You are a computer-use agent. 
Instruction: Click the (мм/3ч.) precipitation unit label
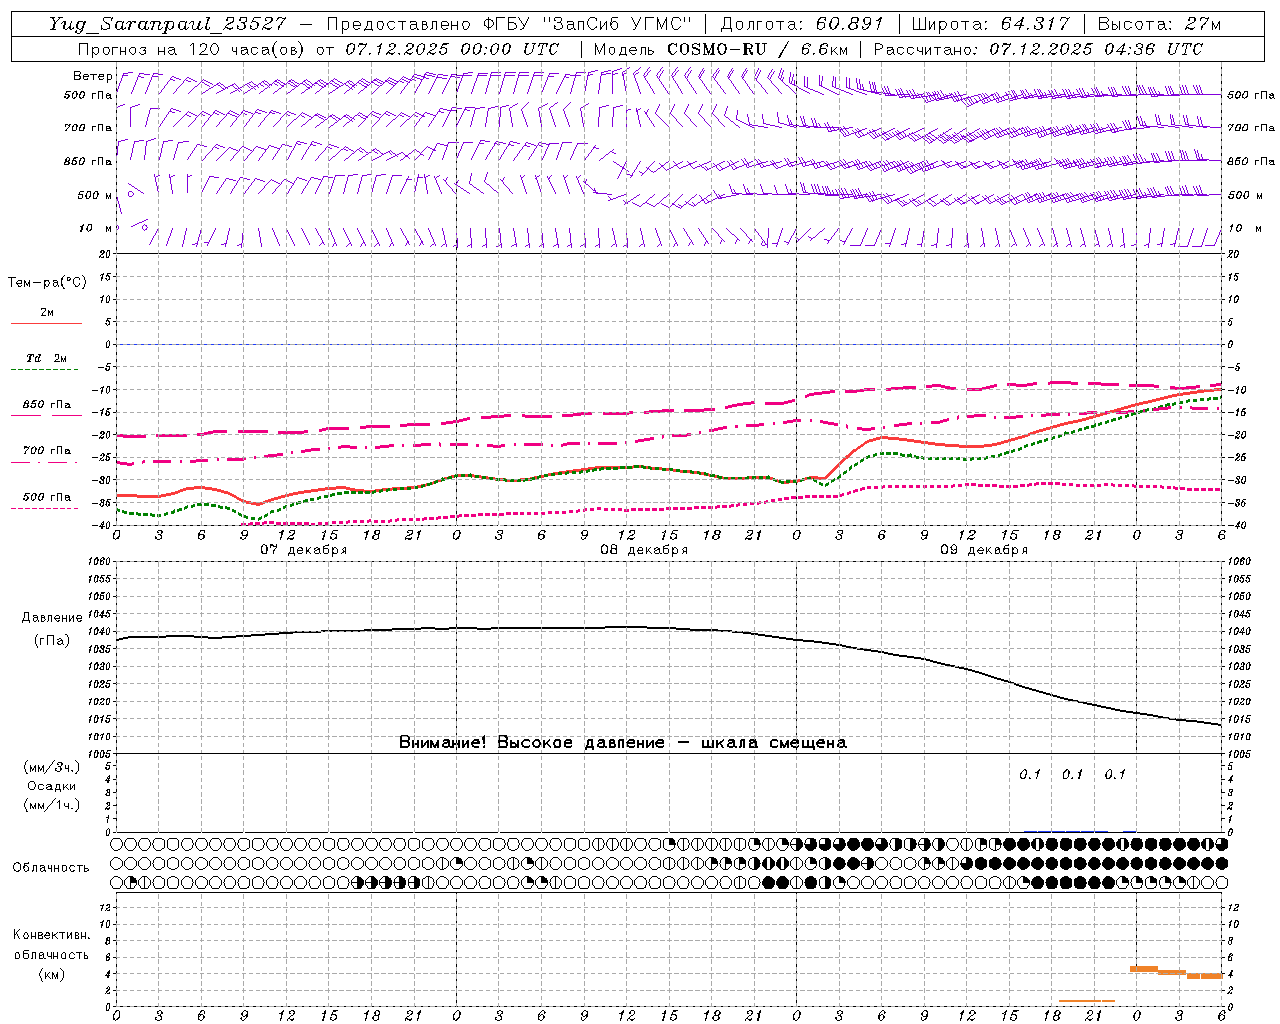click(52, 767)
